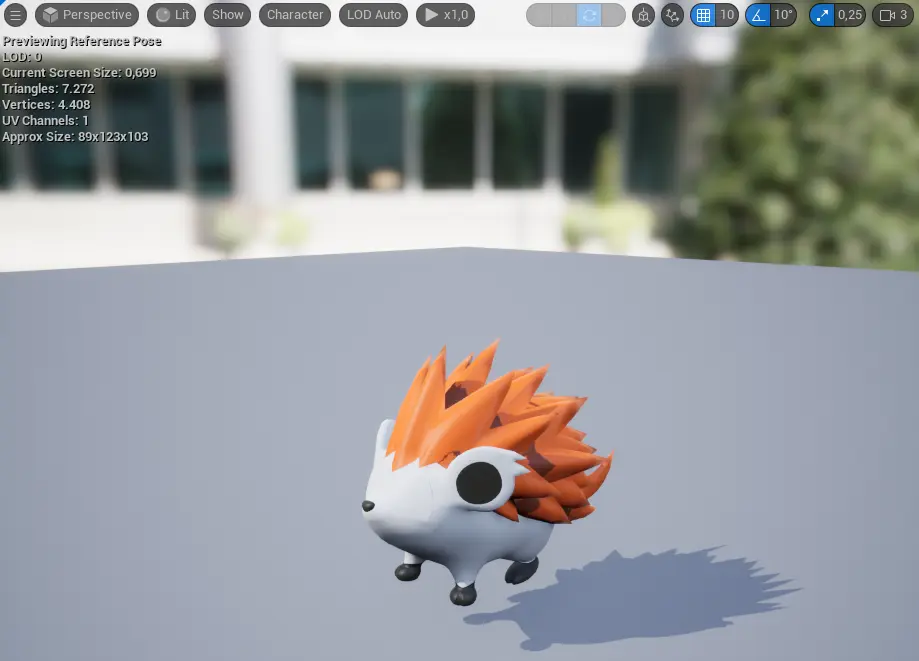919x661 pixels.
Task: Click the coordinate system cube icon
Action: pyautogui.click(x=644, y=15)
